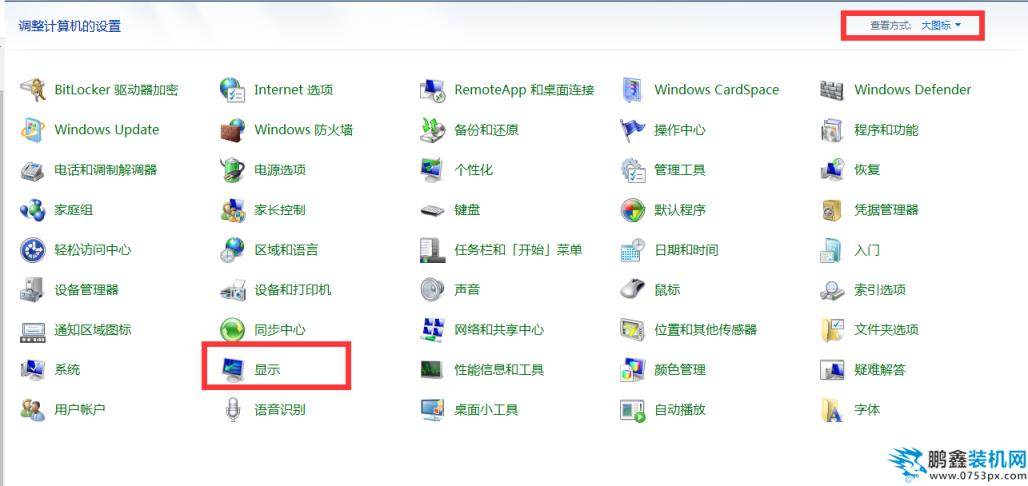1028x486 pixels.
Task: Click the Windows Update icon
Action: [32, 130]
